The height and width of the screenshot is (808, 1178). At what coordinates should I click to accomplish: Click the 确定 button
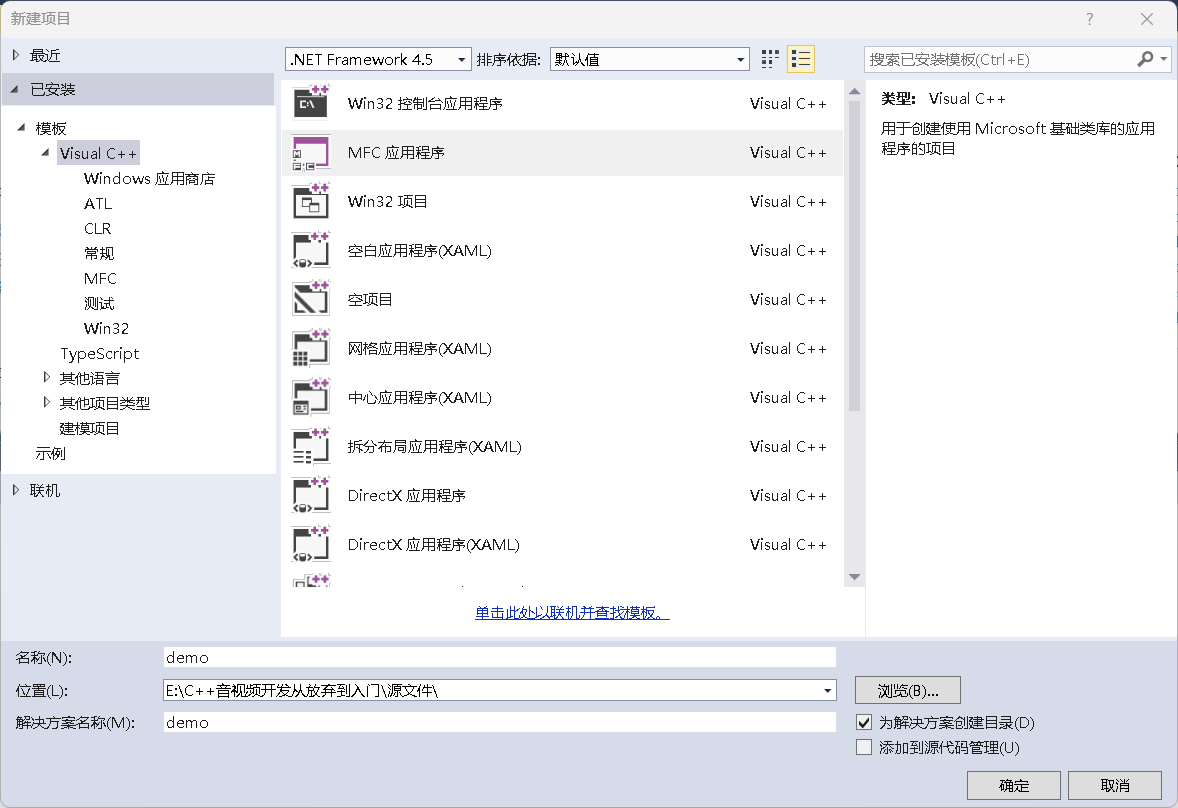point(1013,785)
